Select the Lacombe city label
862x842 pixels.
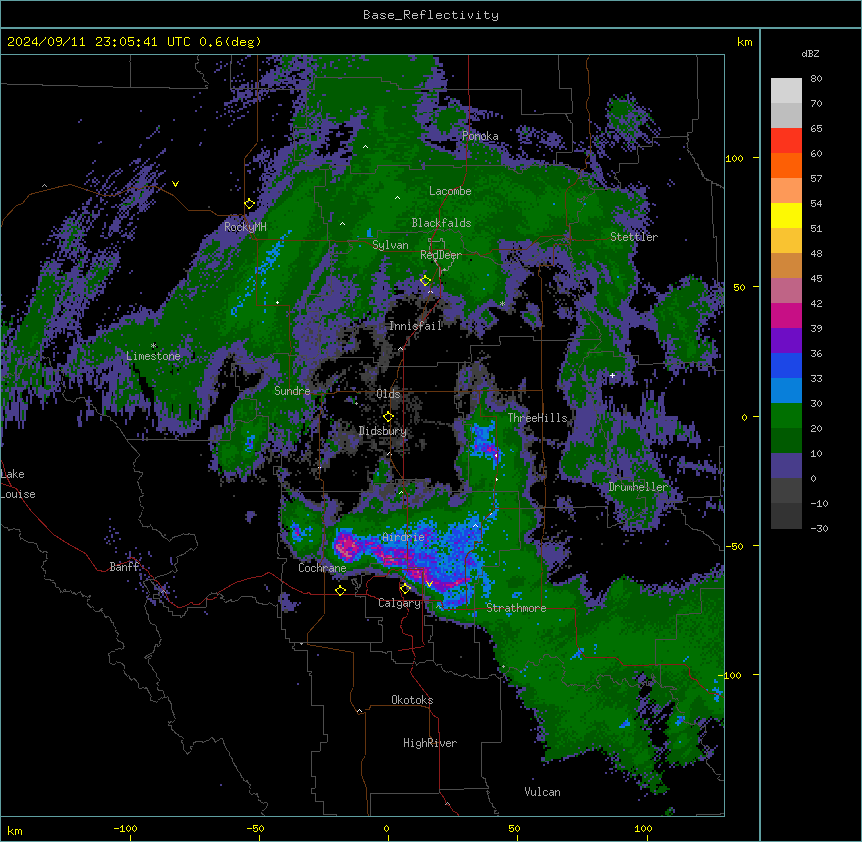pyautogui.click(x=450, y=191)
